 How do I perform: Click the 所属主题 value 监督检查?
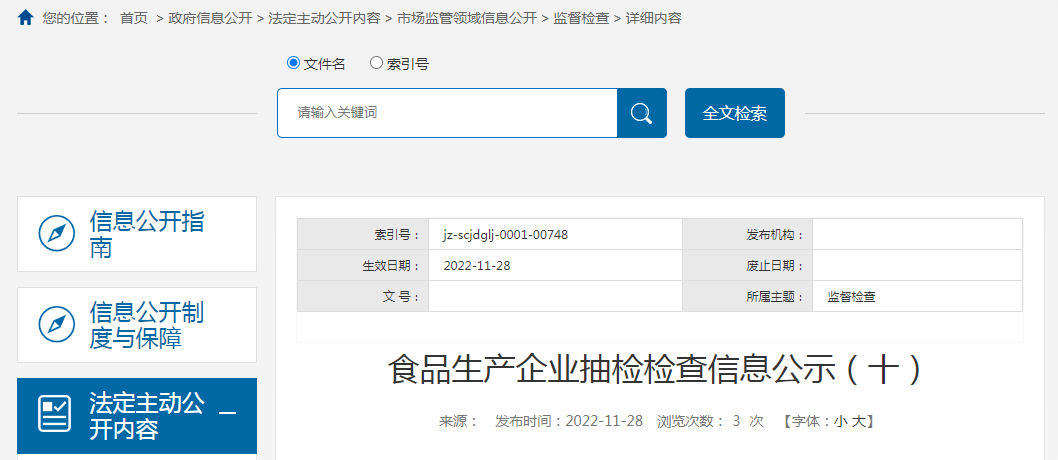click(x=852, y=297)
